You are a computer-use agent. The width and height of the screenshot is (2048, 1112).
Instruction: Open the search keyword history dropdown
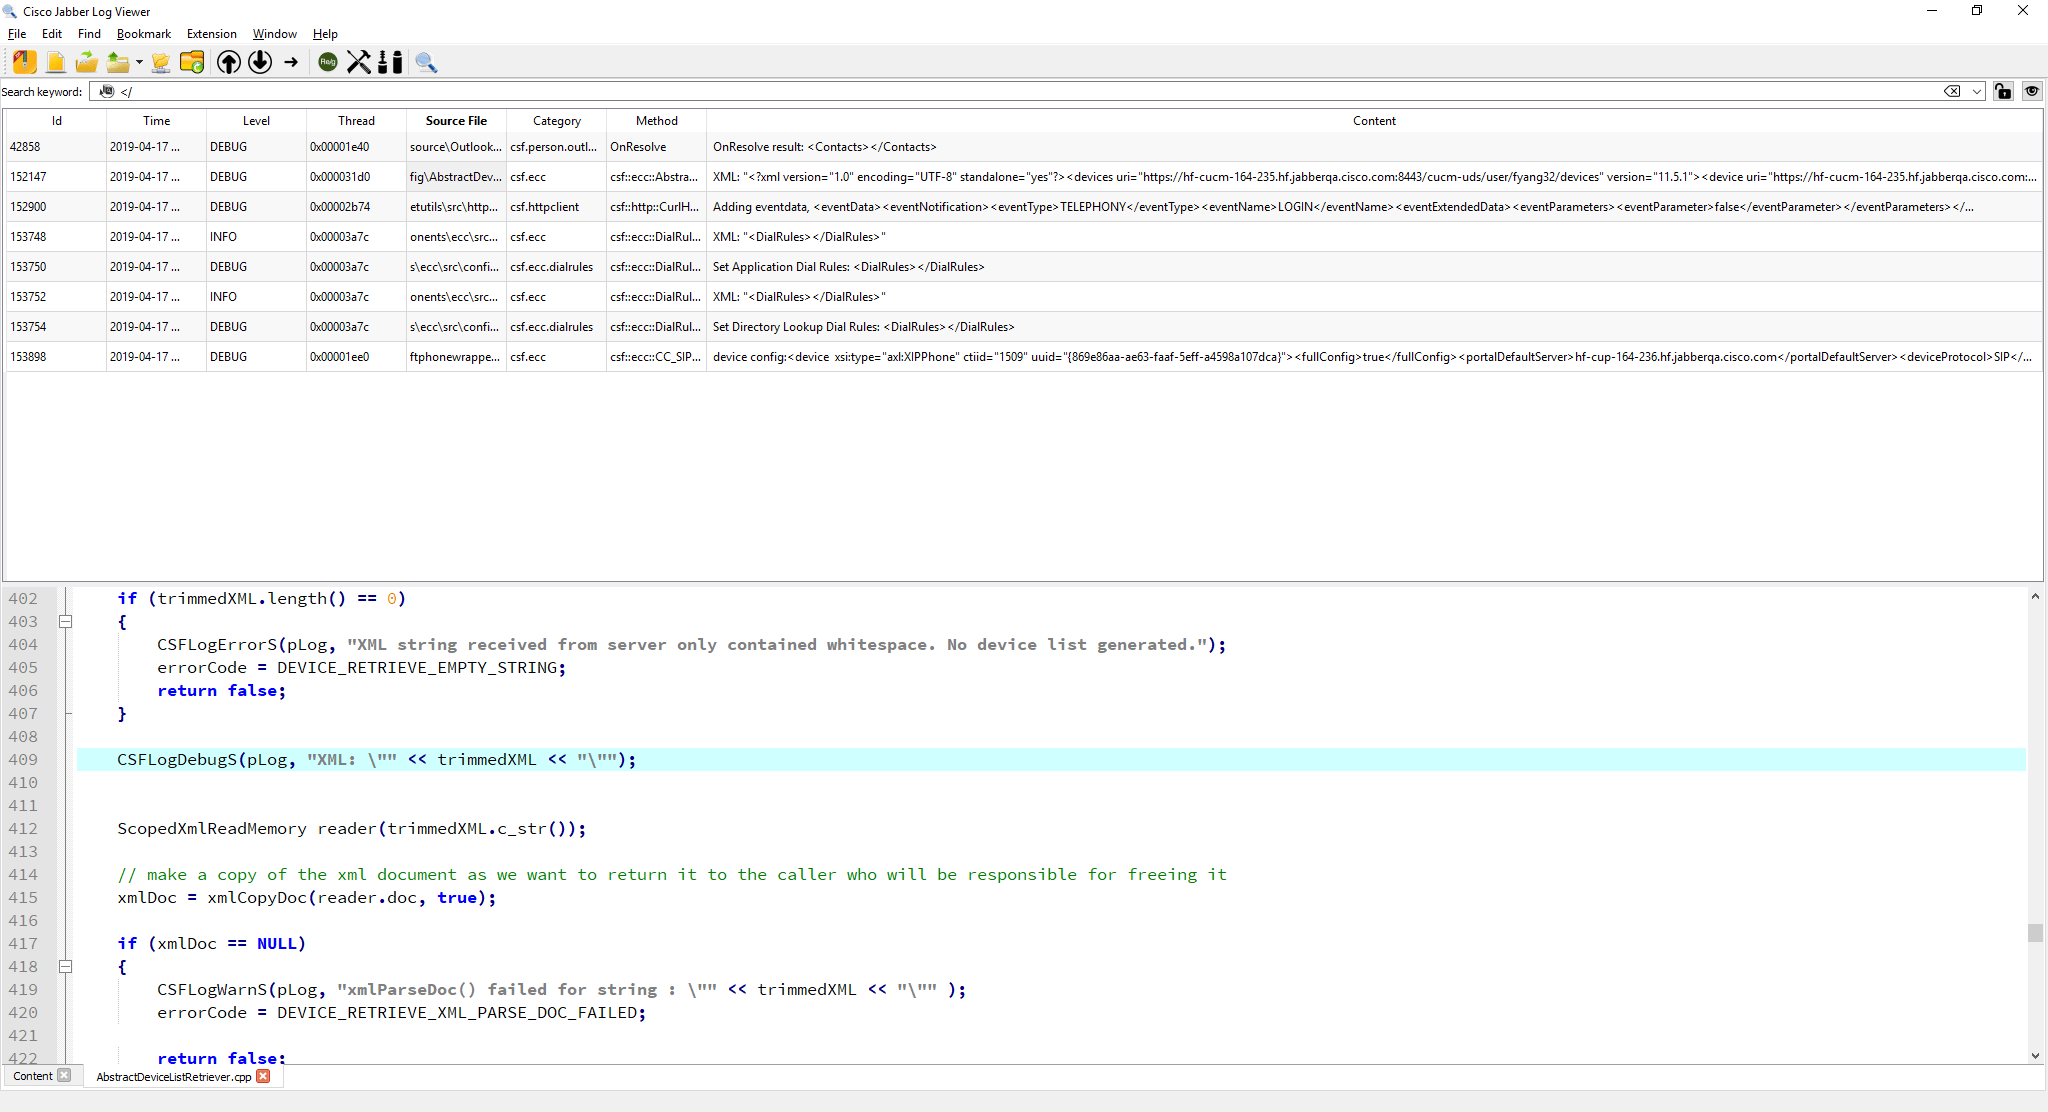pyautogui.click(x=1977, y=91)
